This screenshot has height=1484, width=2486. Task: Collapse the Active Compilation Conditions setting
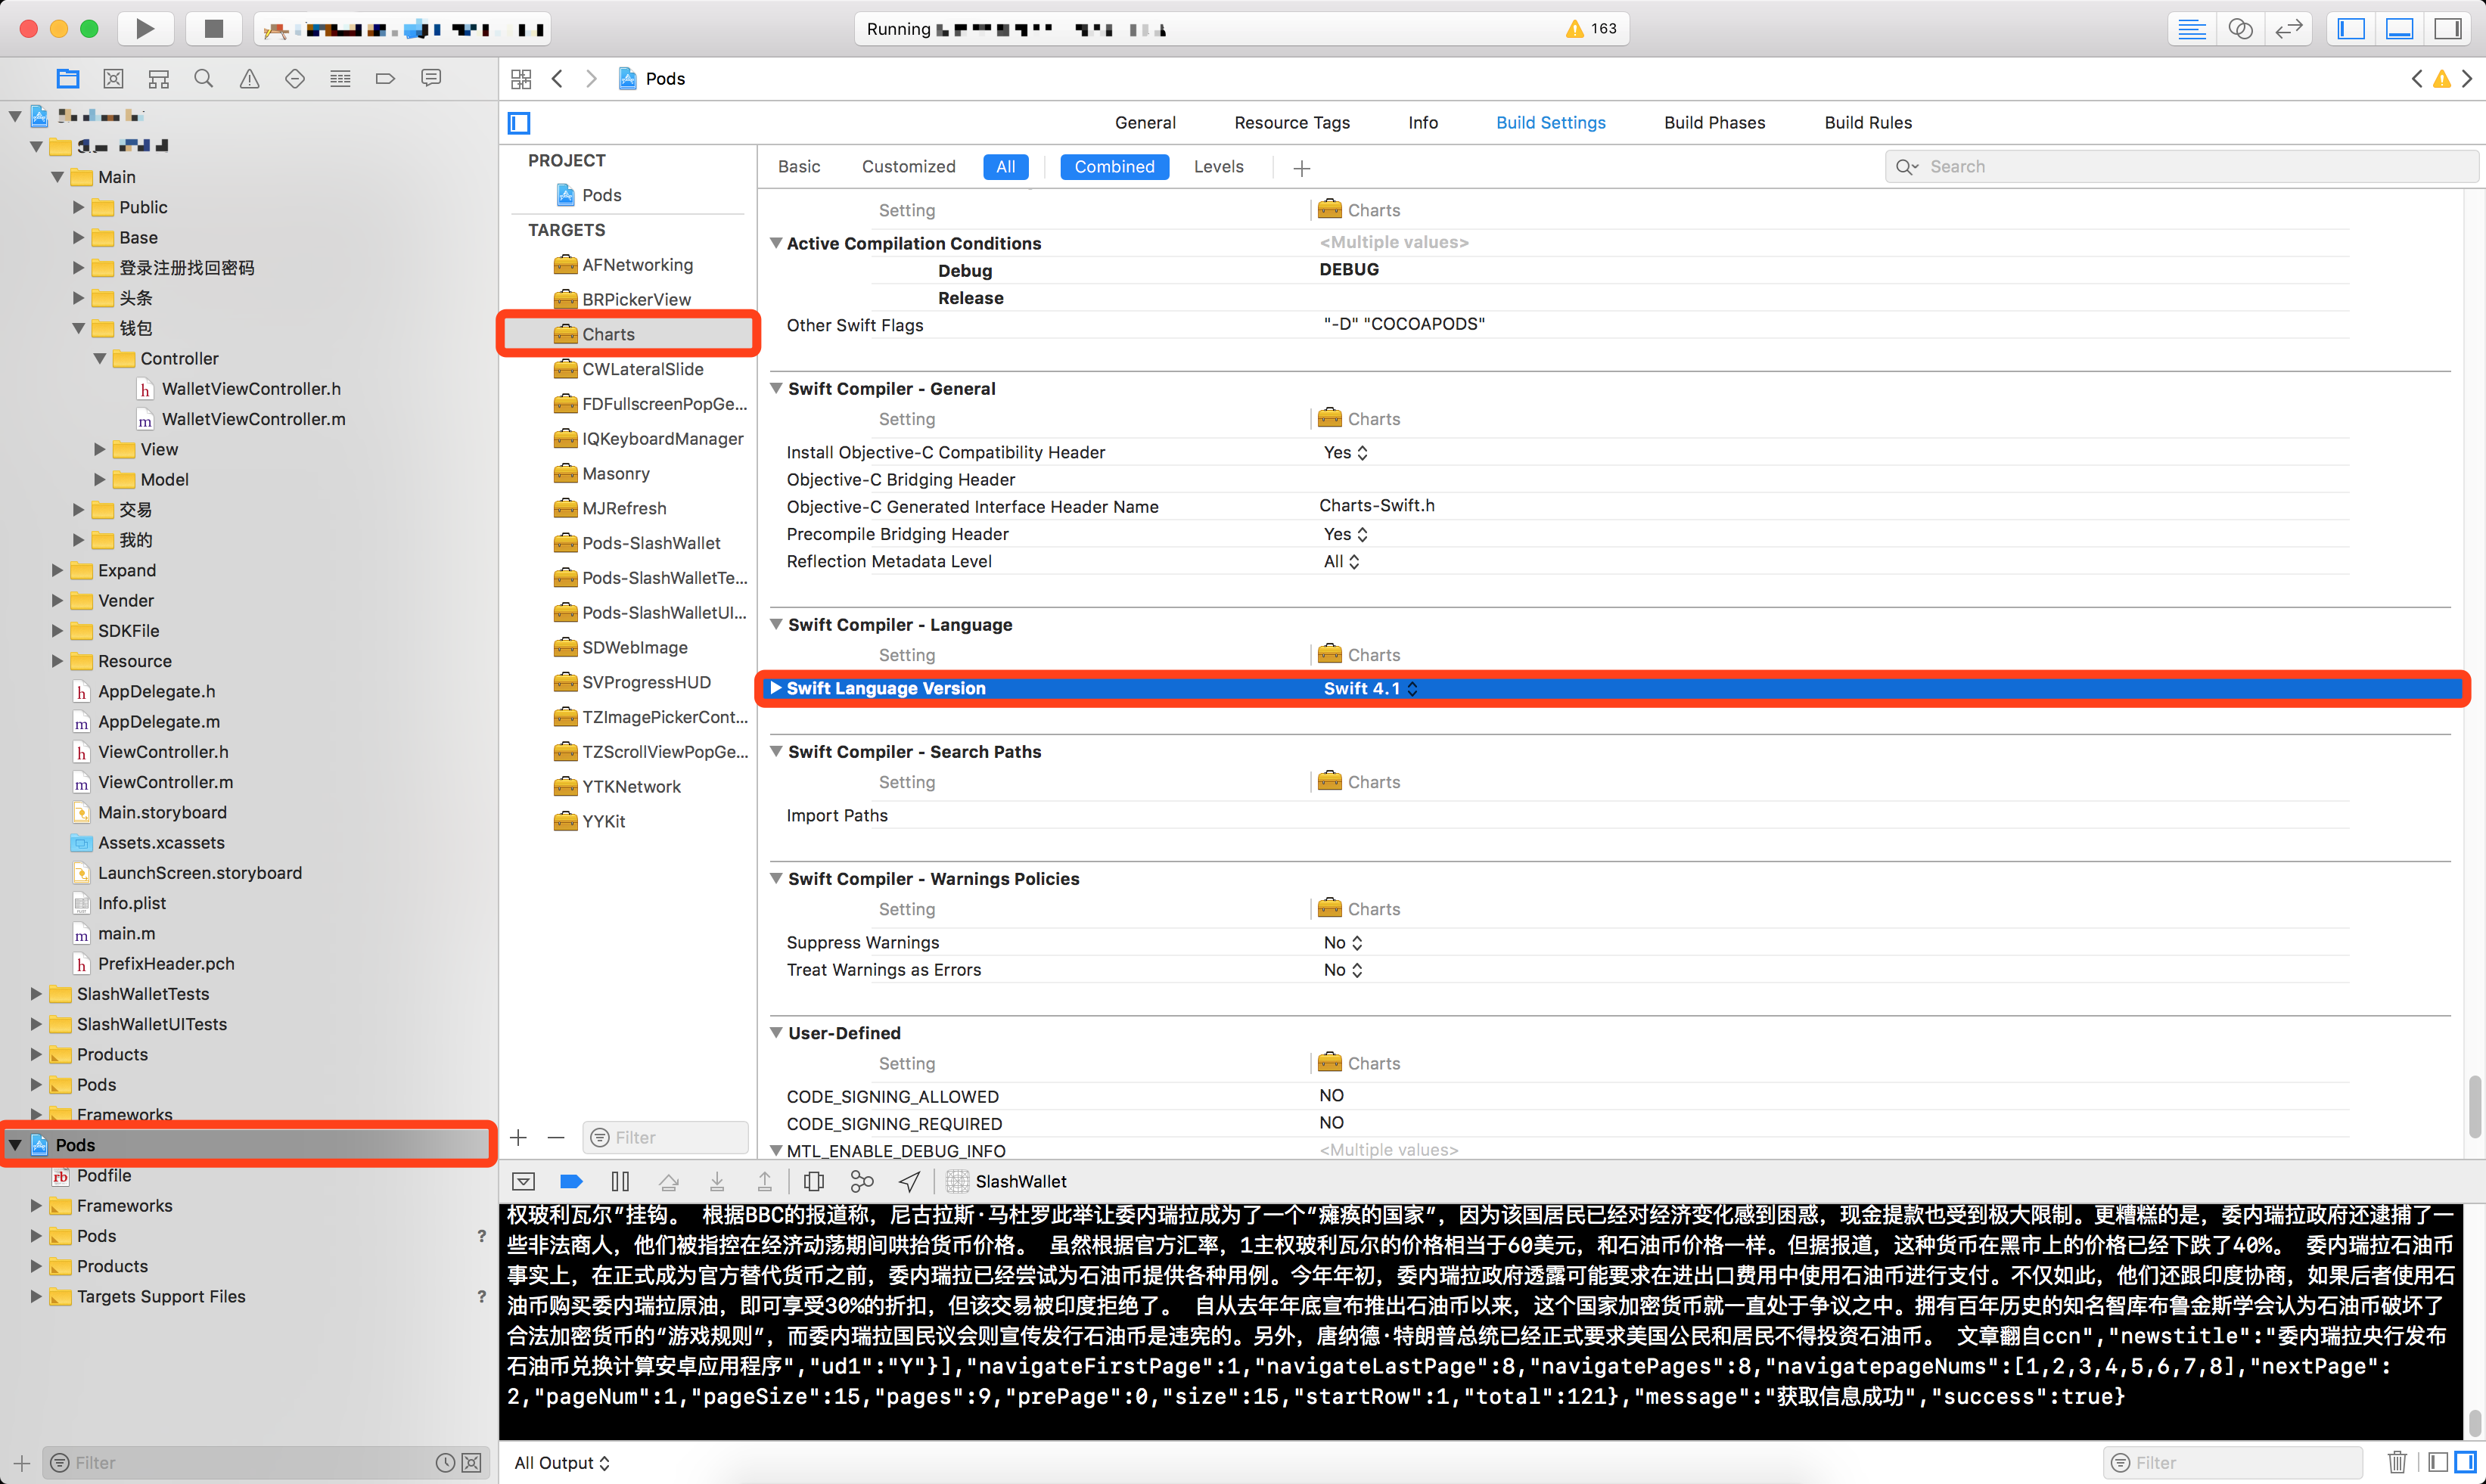[x=776, y=243]
